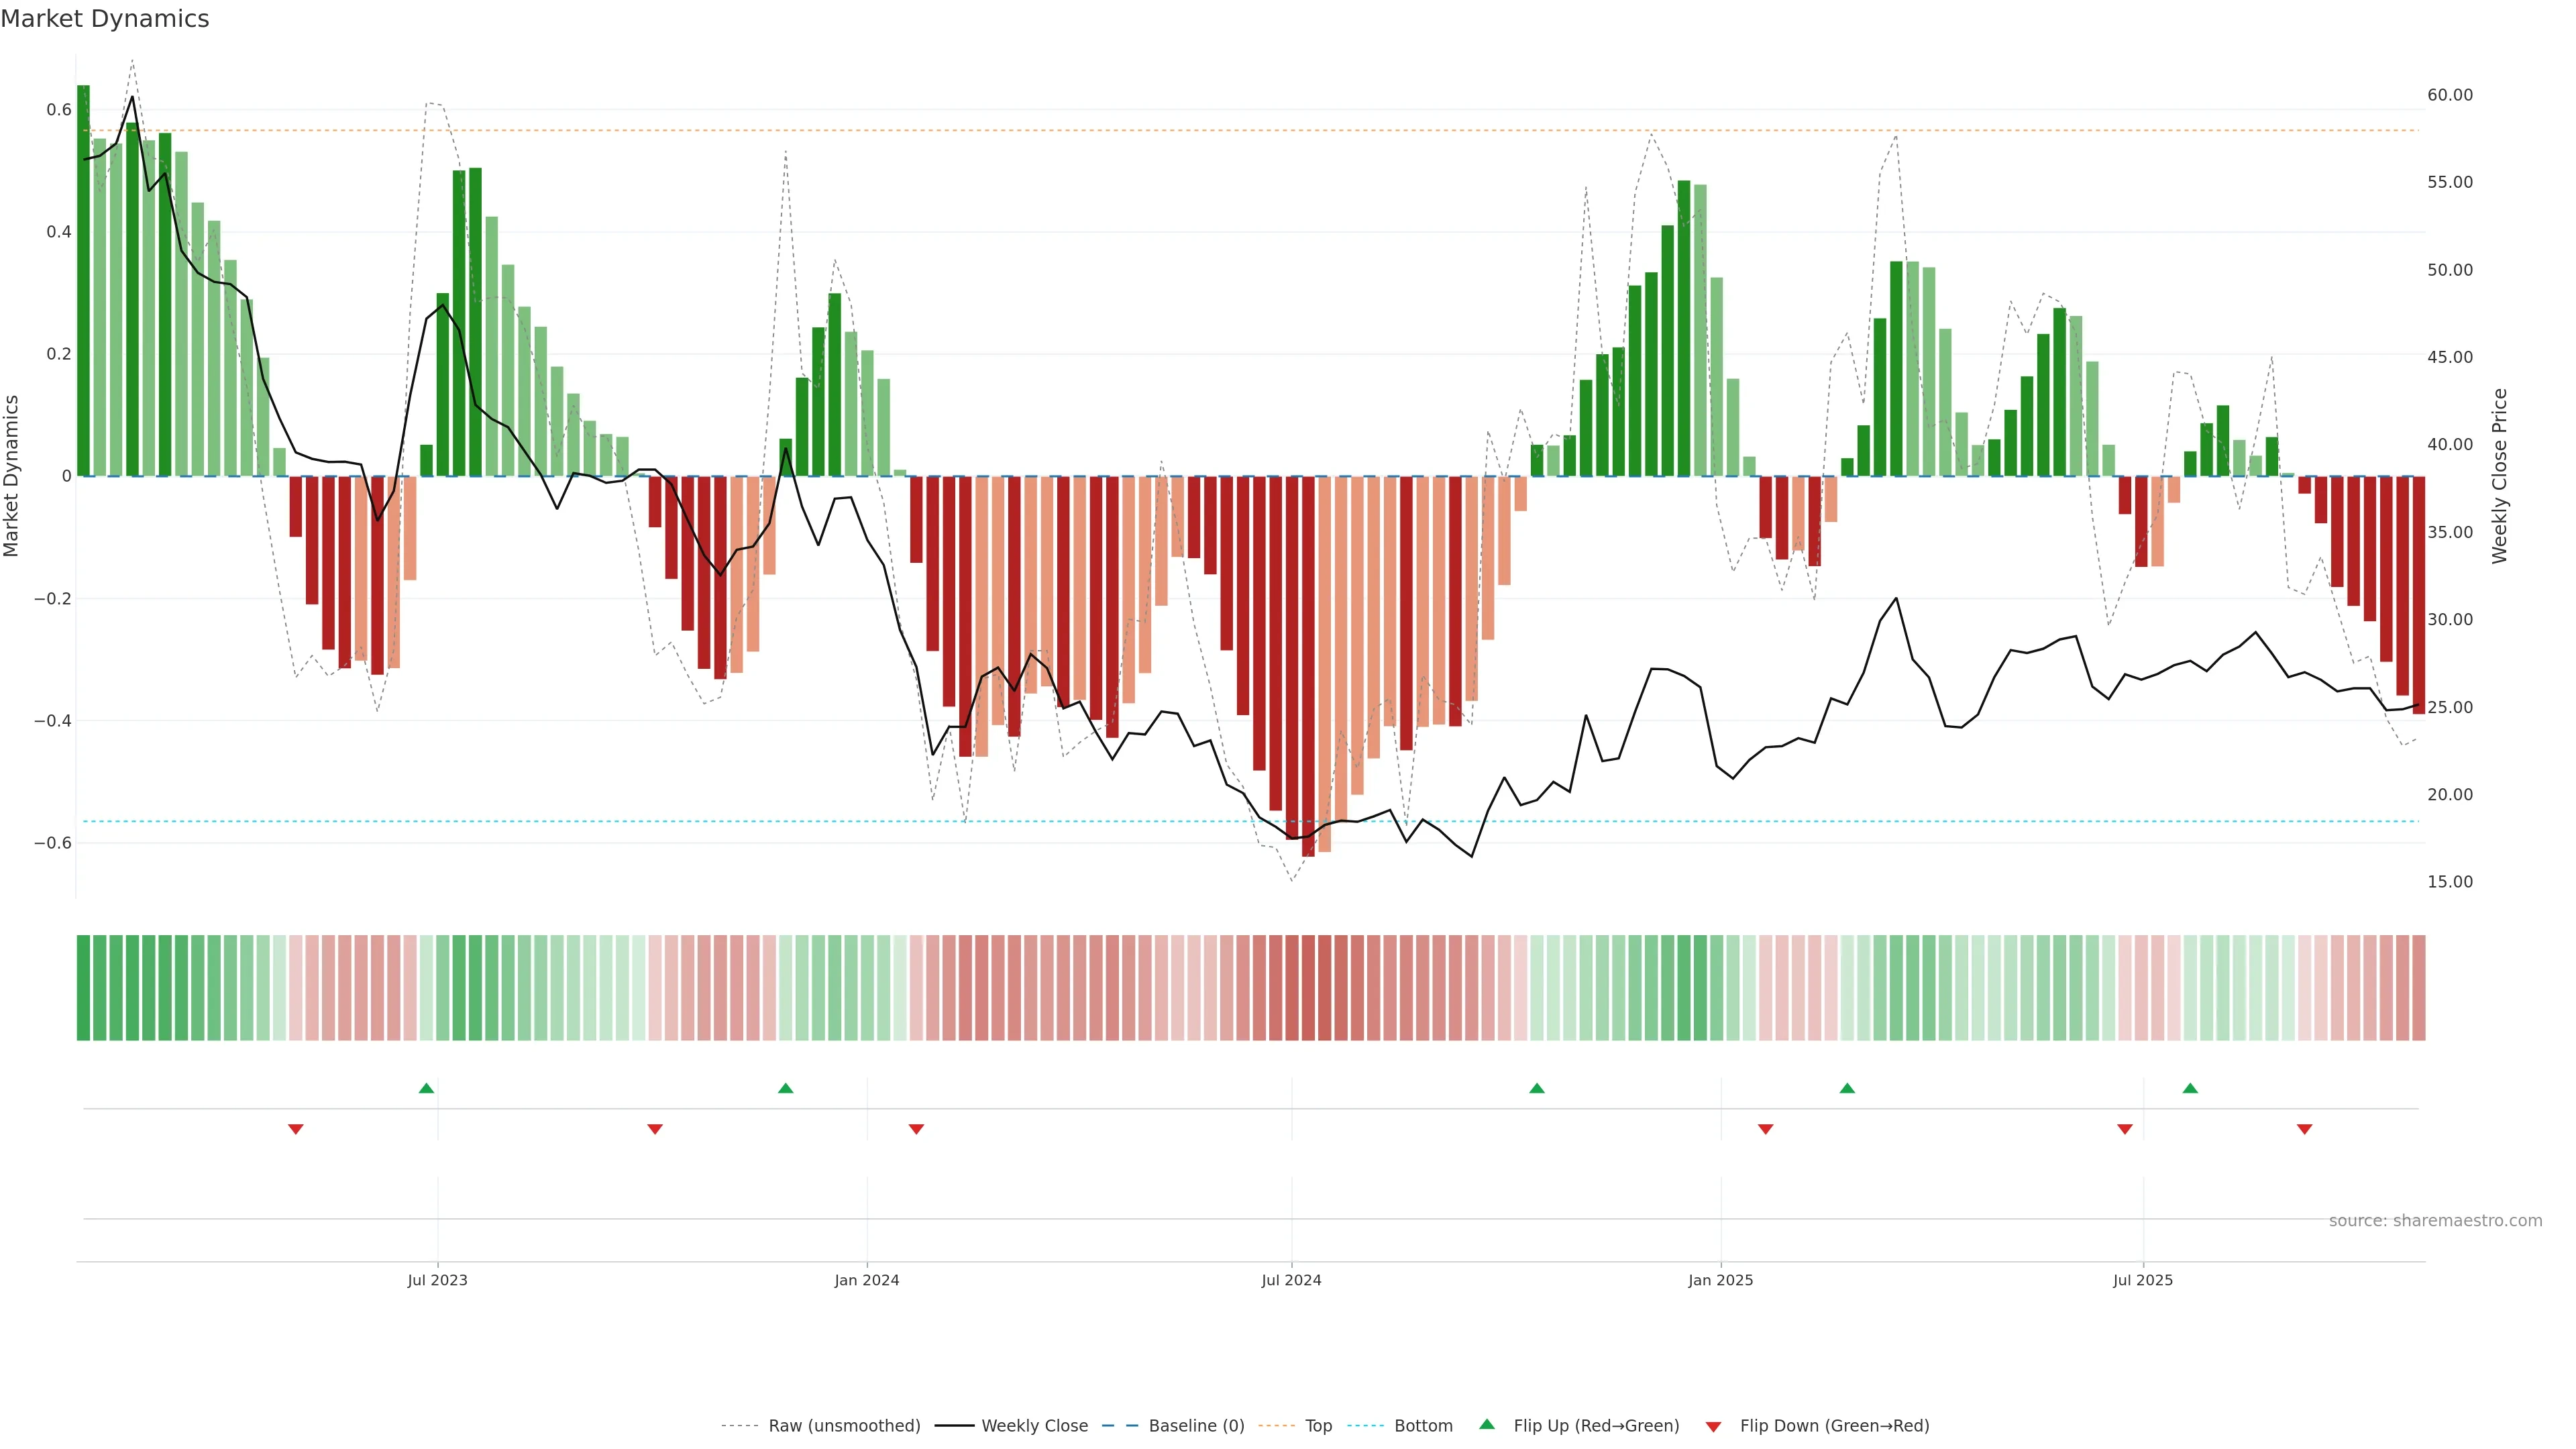Click the rightmost red flip-down triangle marker
Viewport: 2576px width, 1449px height.
click(2305, 1129)
